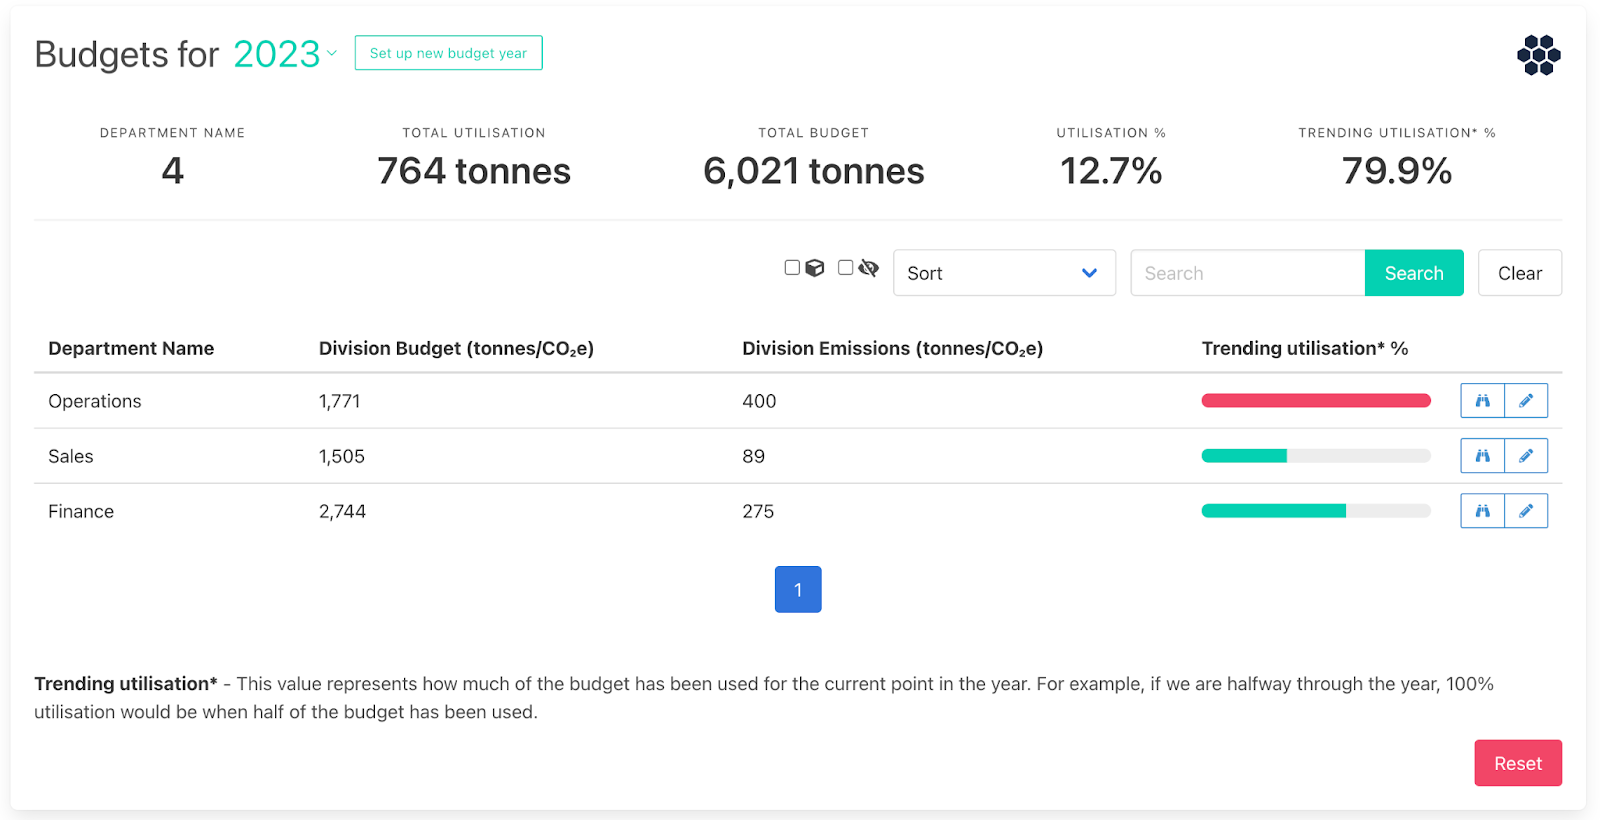The height and width of the screenshot is (820, 1600).
Task: Click the red Operations trending utilisation bar
Action: pyautogui.click(x=1315, y=401)
